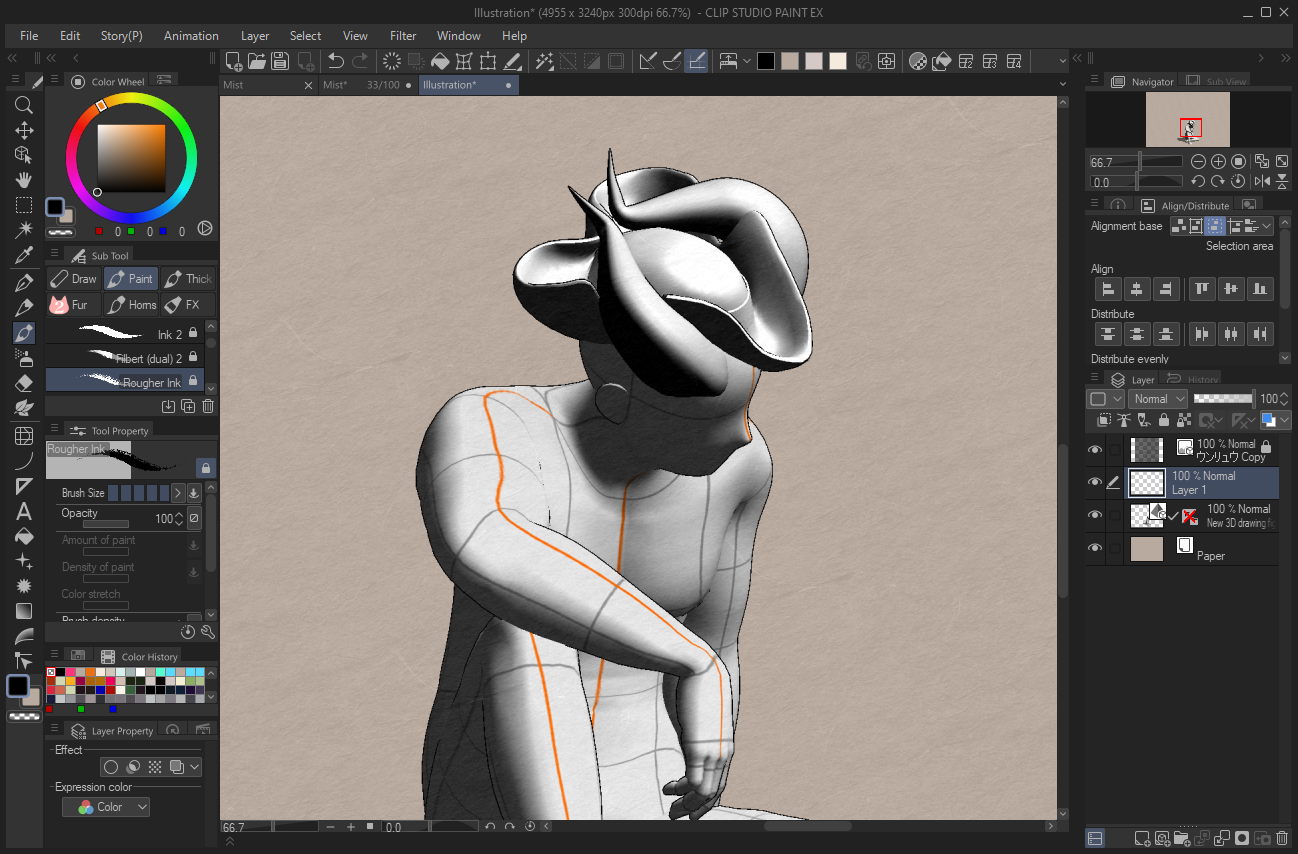Open the Story(P) menu

122,36
